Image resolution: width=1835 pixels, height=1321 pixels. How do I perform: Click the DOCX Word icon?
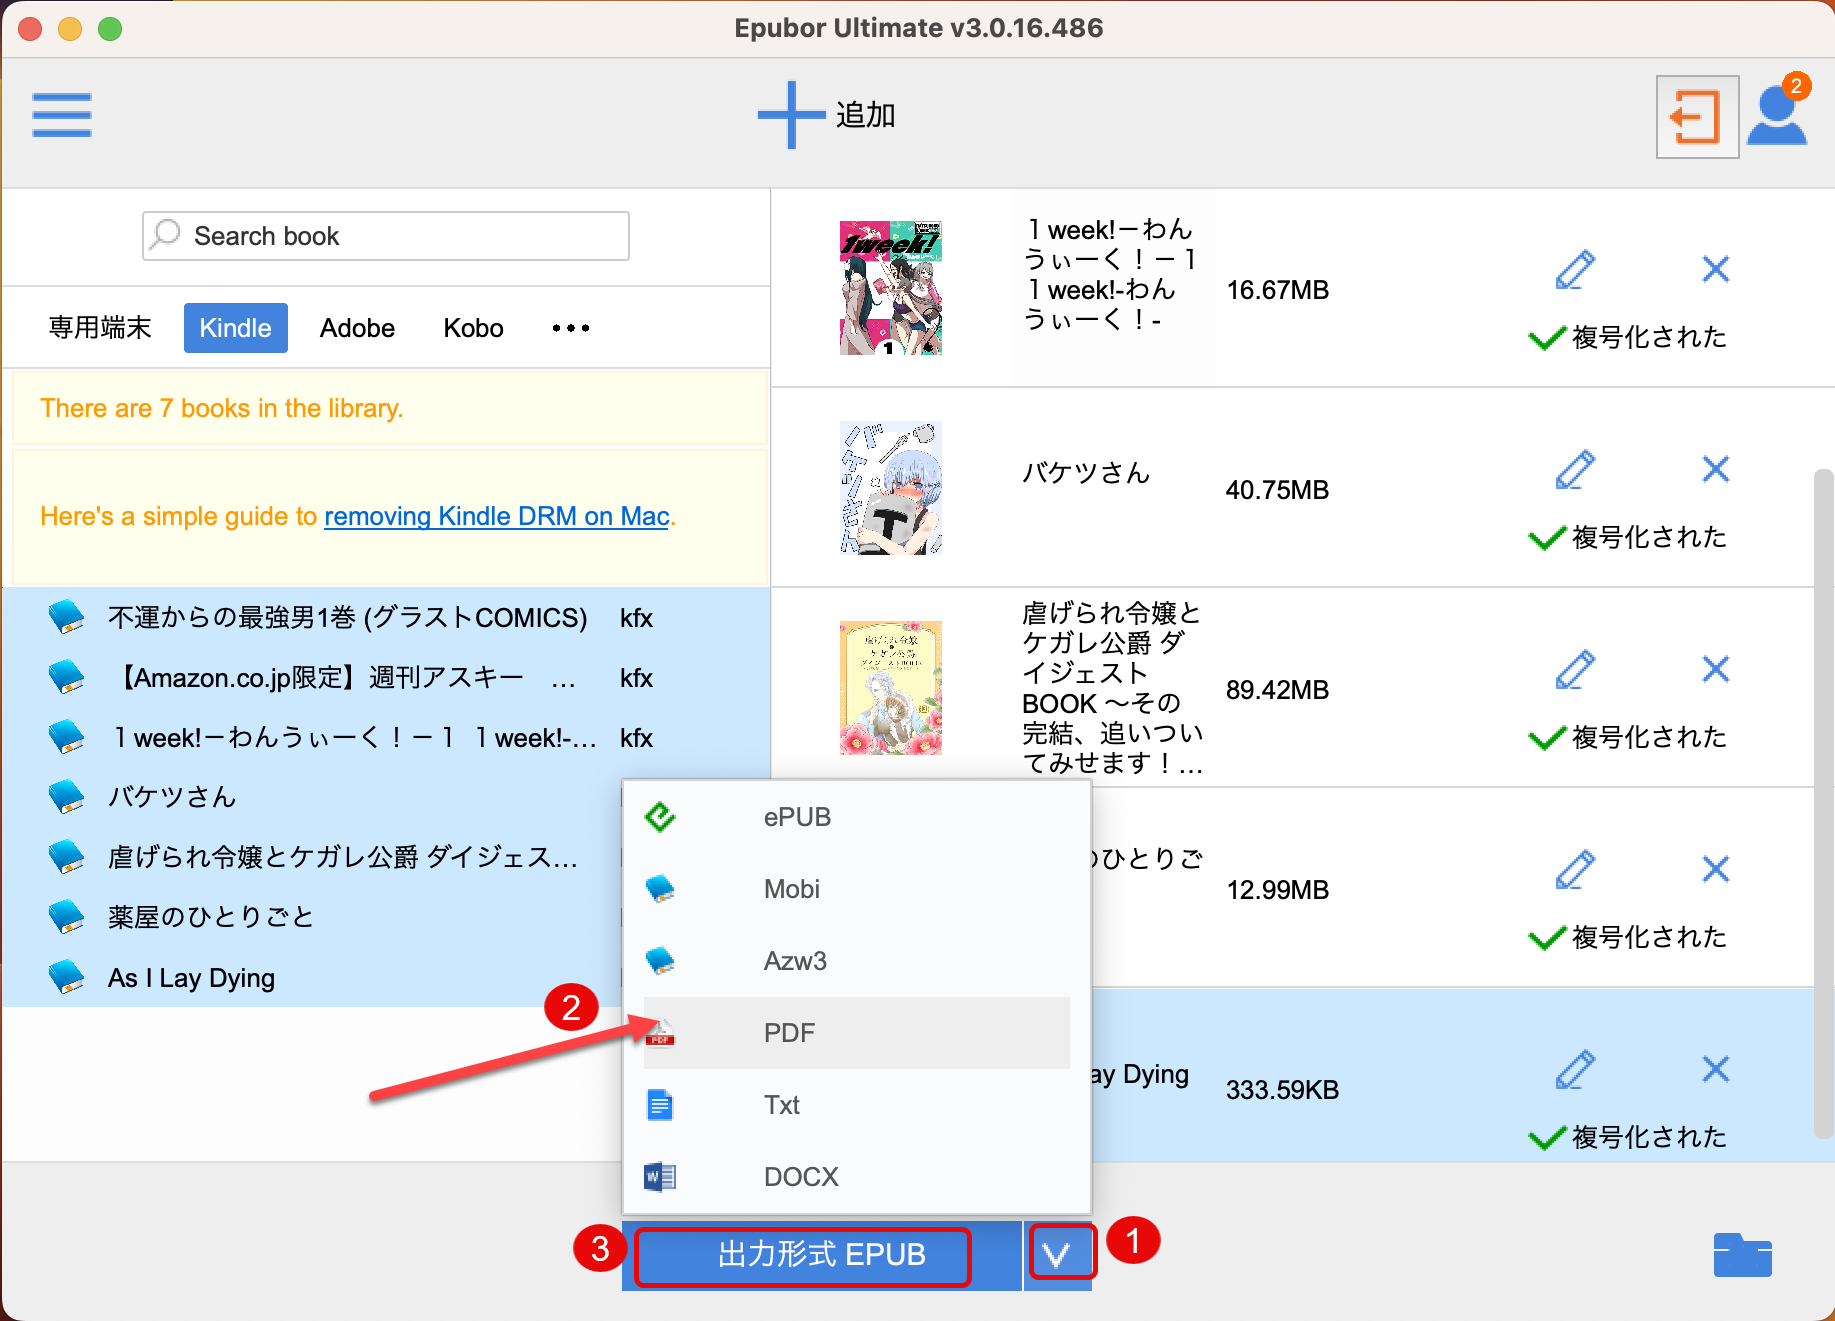[x=660, y=1177]
